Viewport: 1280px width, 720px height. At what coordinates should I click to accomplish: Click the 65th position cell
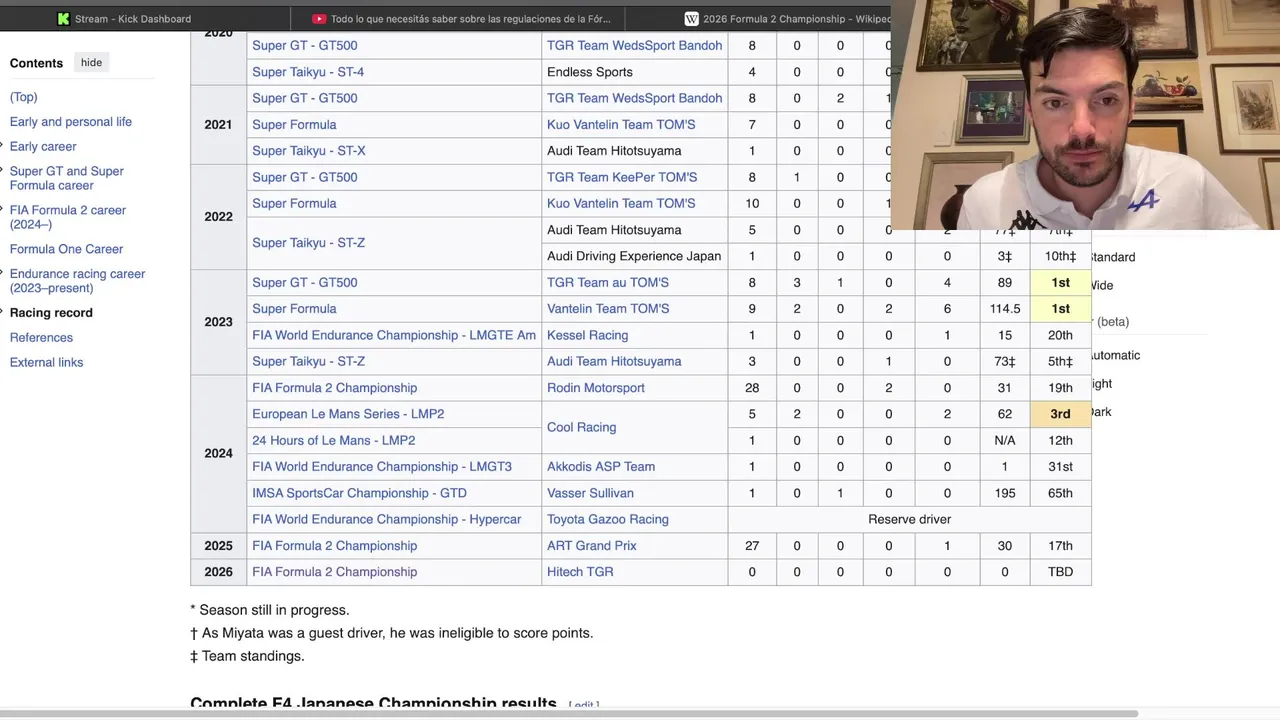pyautogui.click(x=1060, y=493)
